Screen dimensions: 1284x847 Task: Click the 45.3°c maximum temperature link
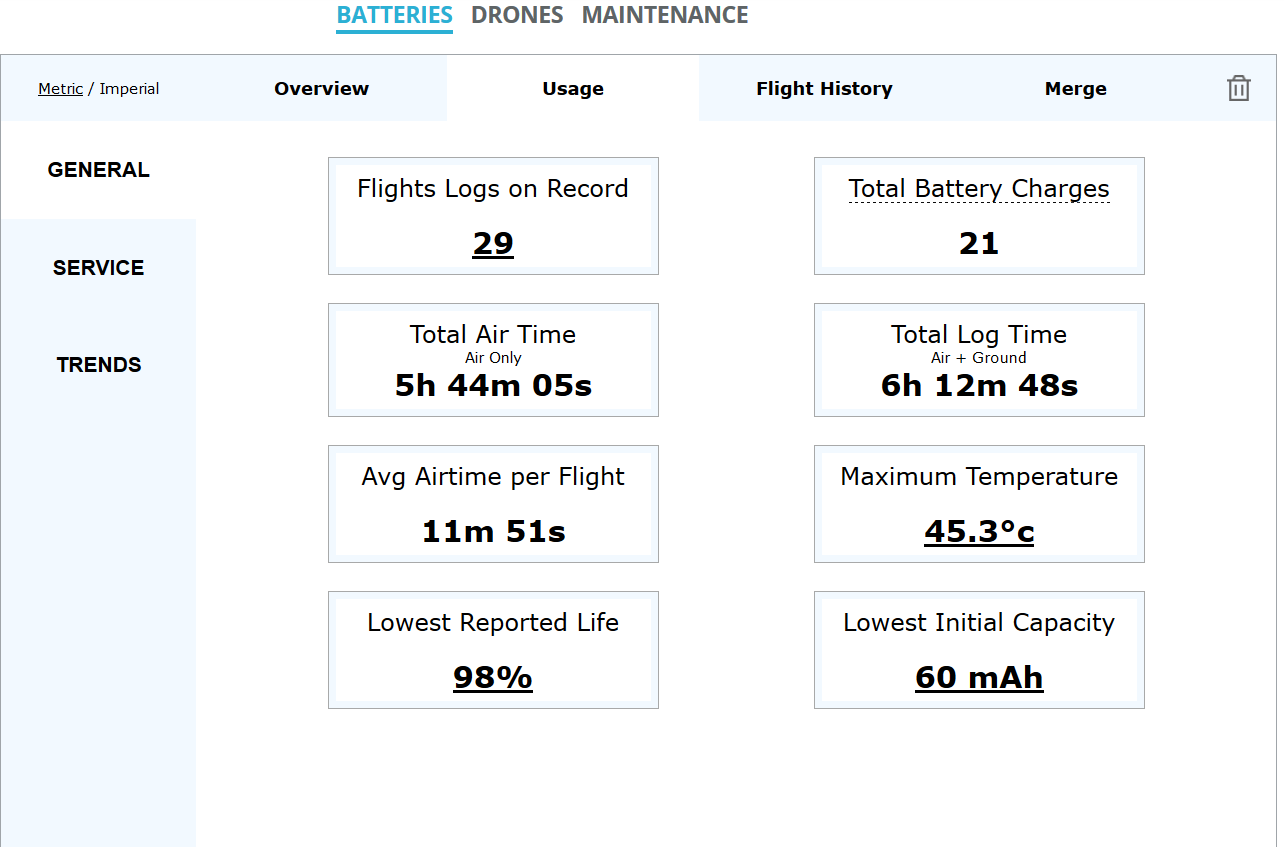tap(978, 531)
